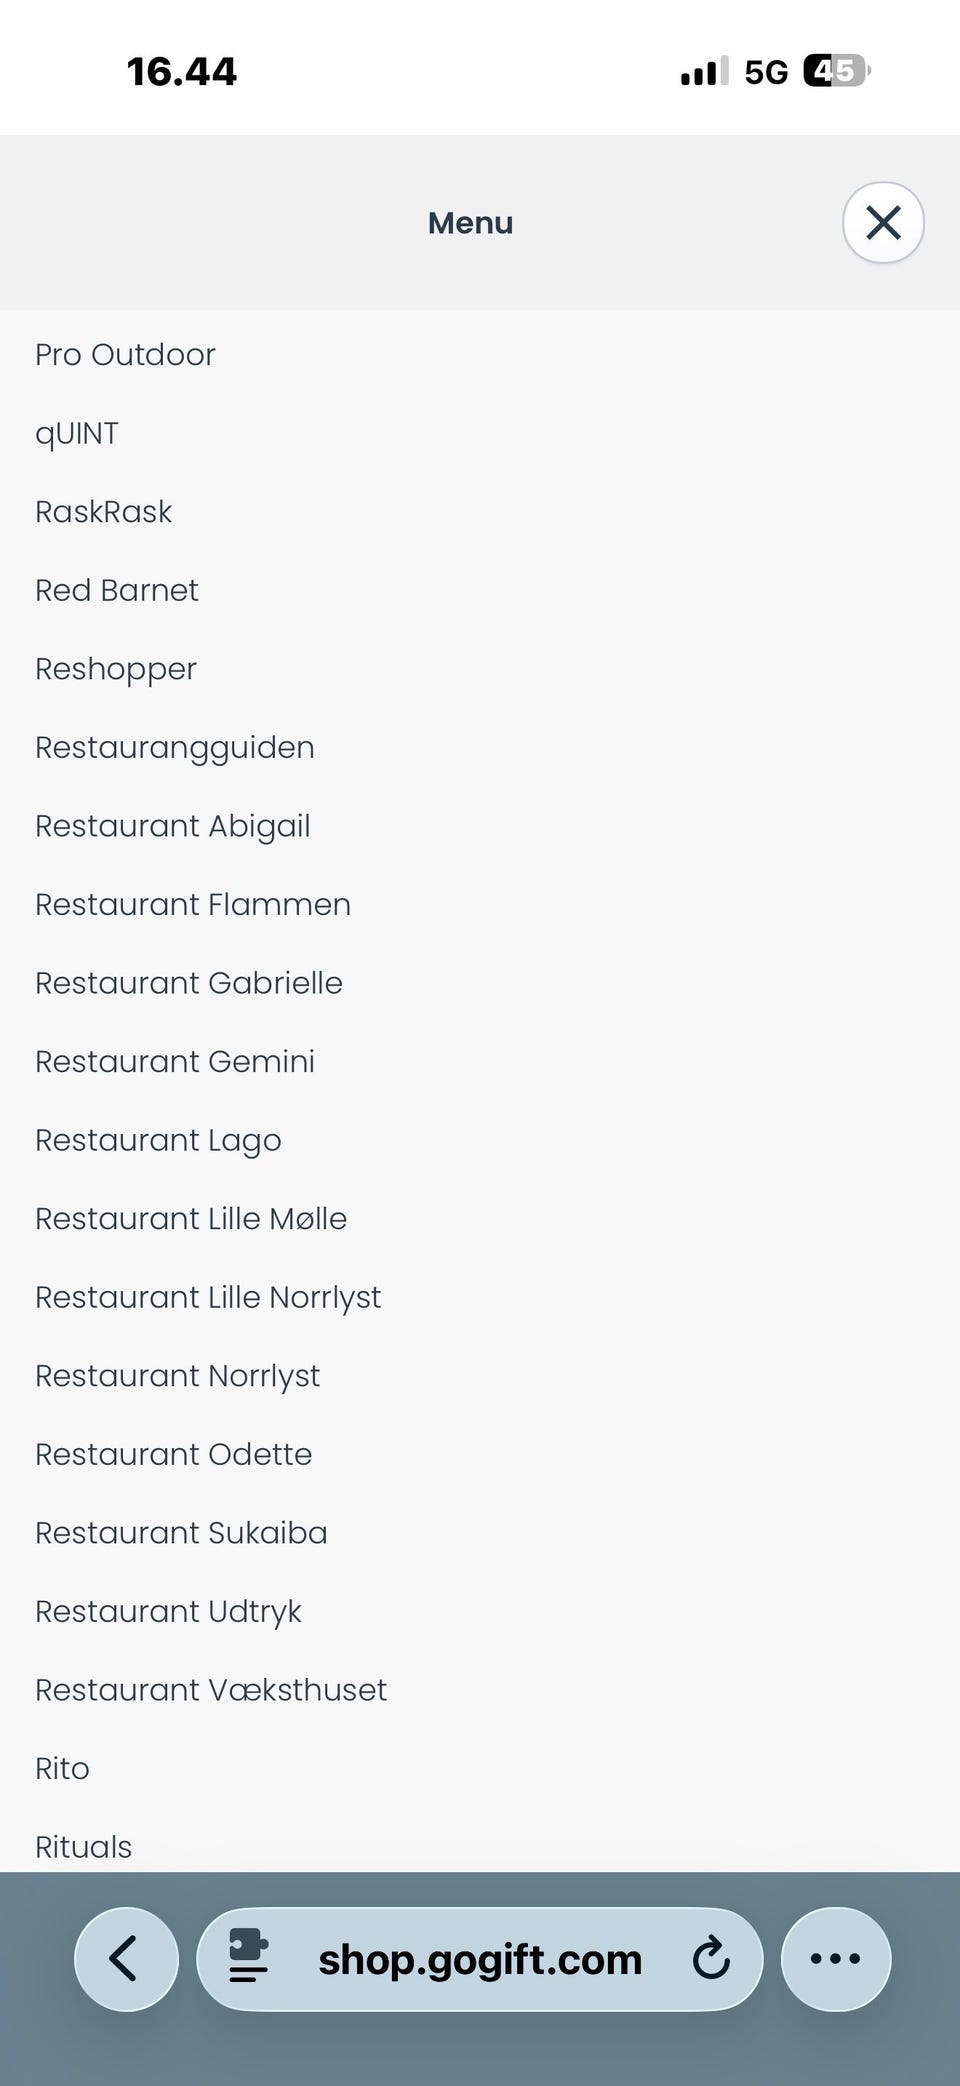The height and width of the screenshot is (2086, 960).
Task: Select Reshopper from the menu
Action: [x=116, y=669]
